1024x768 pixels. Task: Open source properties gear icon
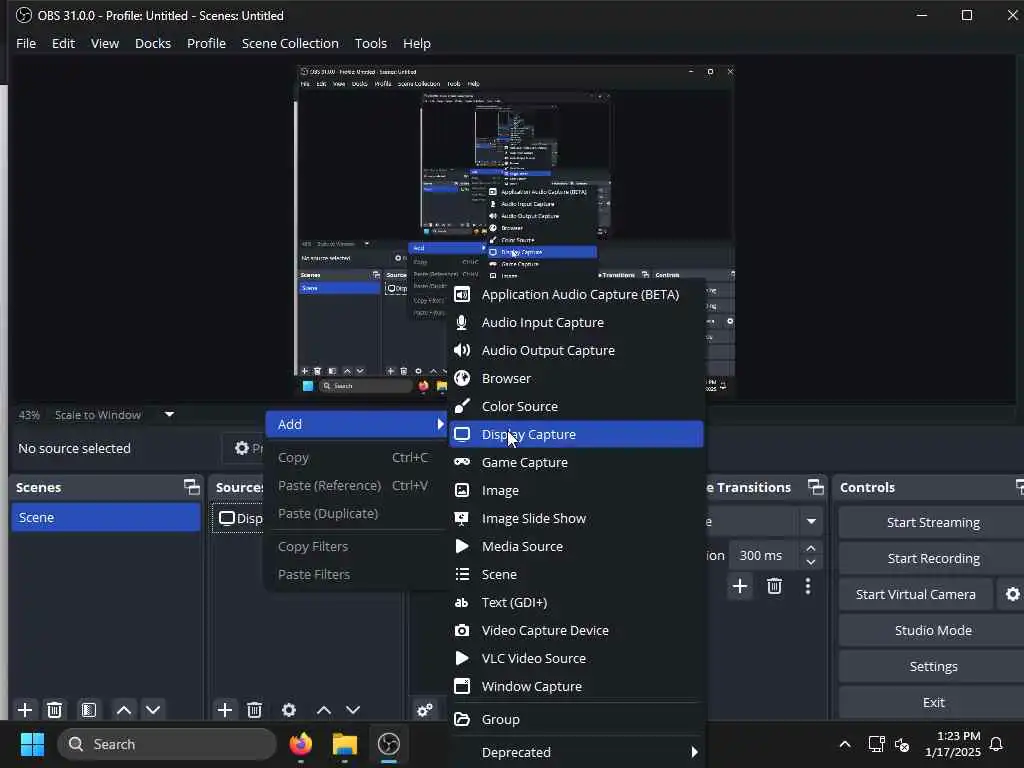click(x=289, y=710)
